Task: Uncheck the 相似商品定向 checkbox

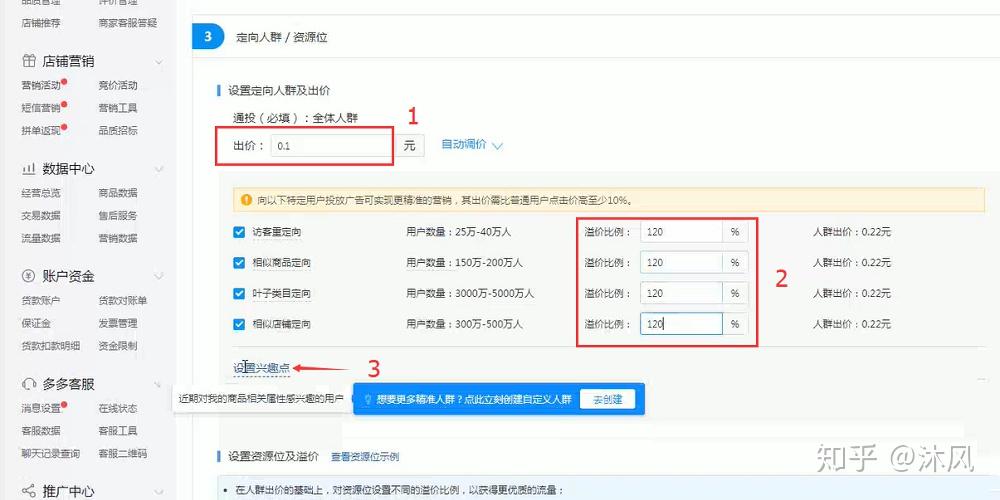Action: click(x=239, y=263)
